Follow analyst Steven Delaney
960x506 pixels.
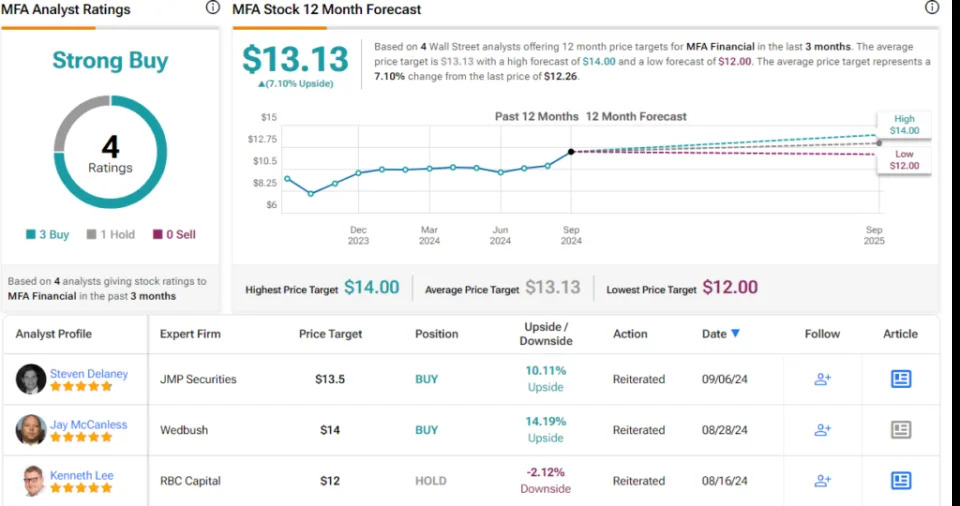[822, 379]
